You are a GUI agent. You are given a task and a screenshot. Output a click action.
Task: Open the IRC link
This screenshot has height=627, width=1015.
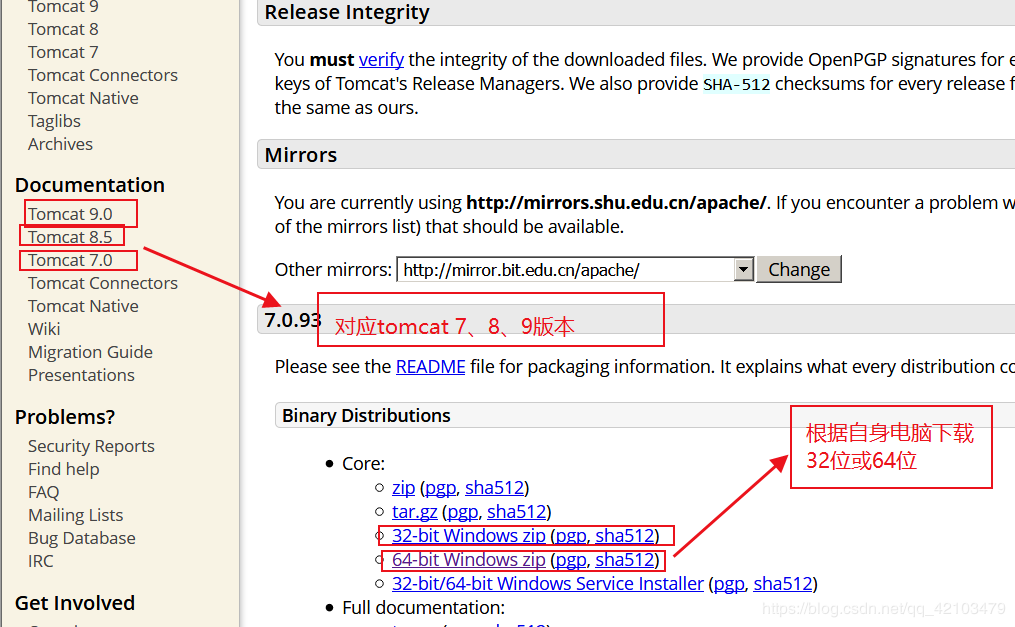click(40, 561)
